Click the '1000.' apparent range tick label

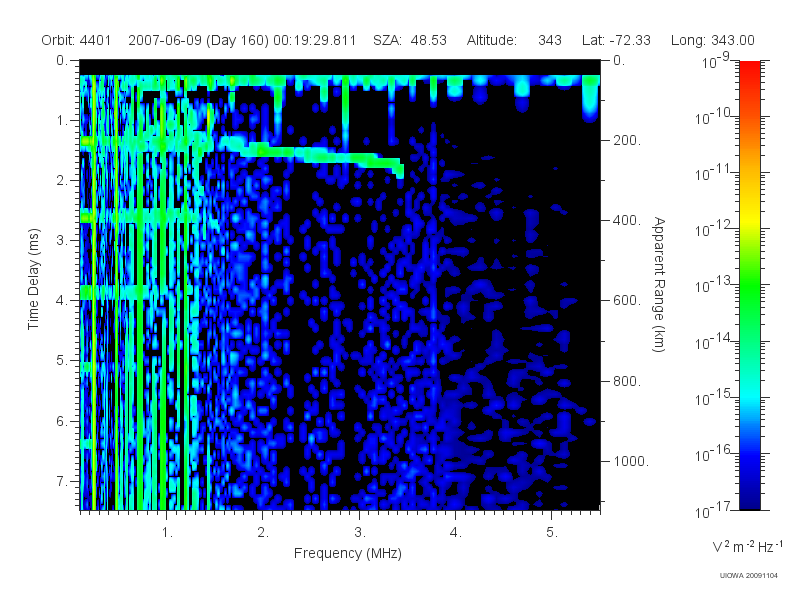[631, 461]
